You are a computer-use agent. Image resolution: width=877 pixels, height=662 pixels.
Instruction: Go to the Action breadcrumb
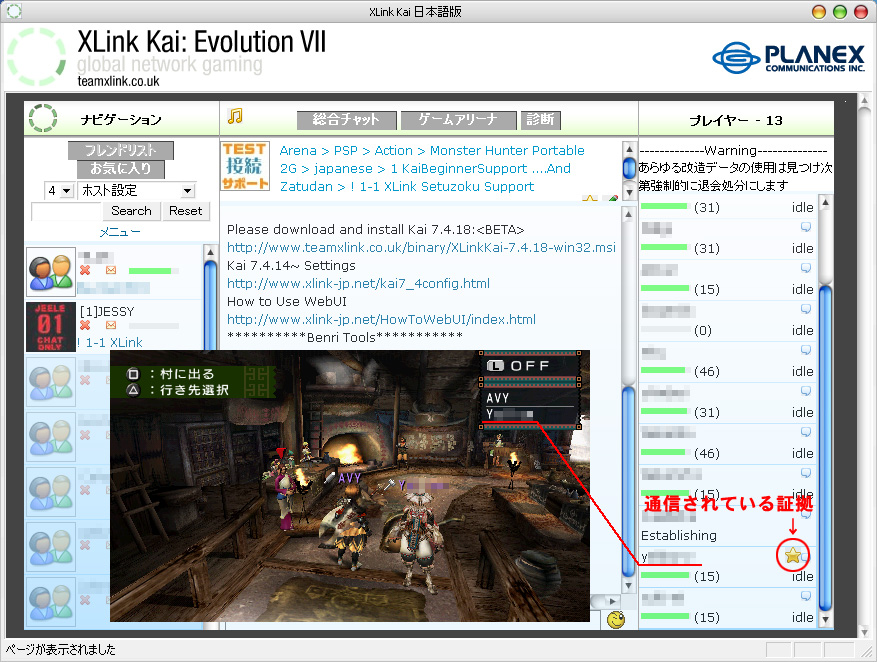point(394,150)
